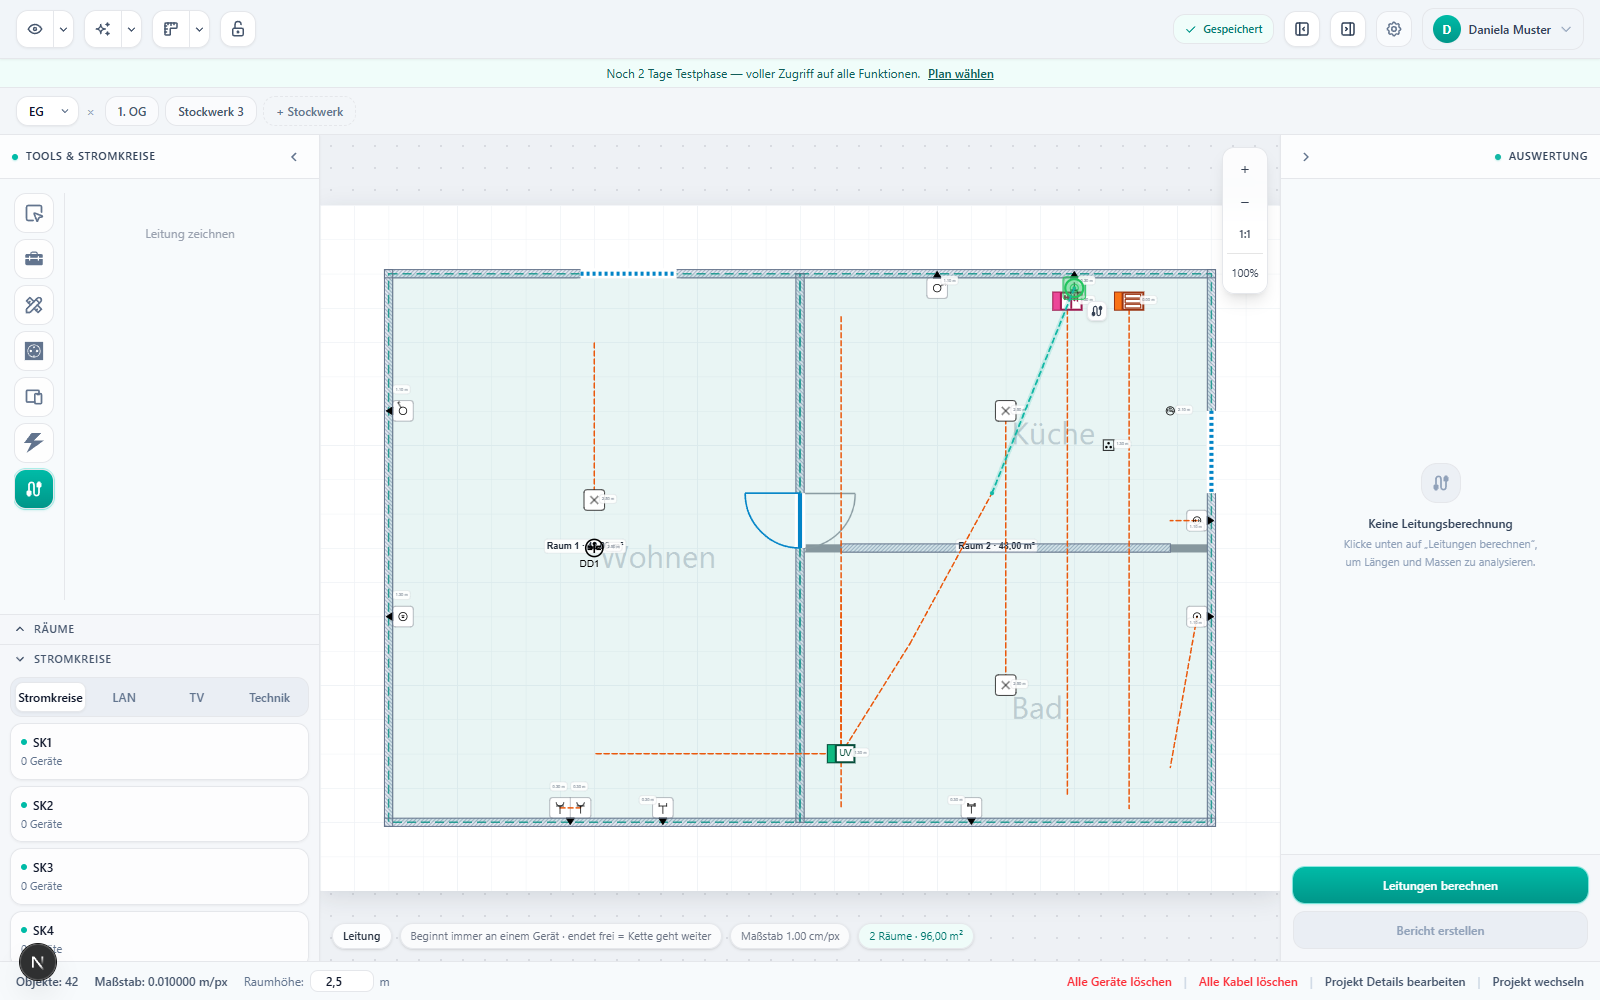
Task: Click the sparkle AI assistant icon
Action: coord(103,29)
